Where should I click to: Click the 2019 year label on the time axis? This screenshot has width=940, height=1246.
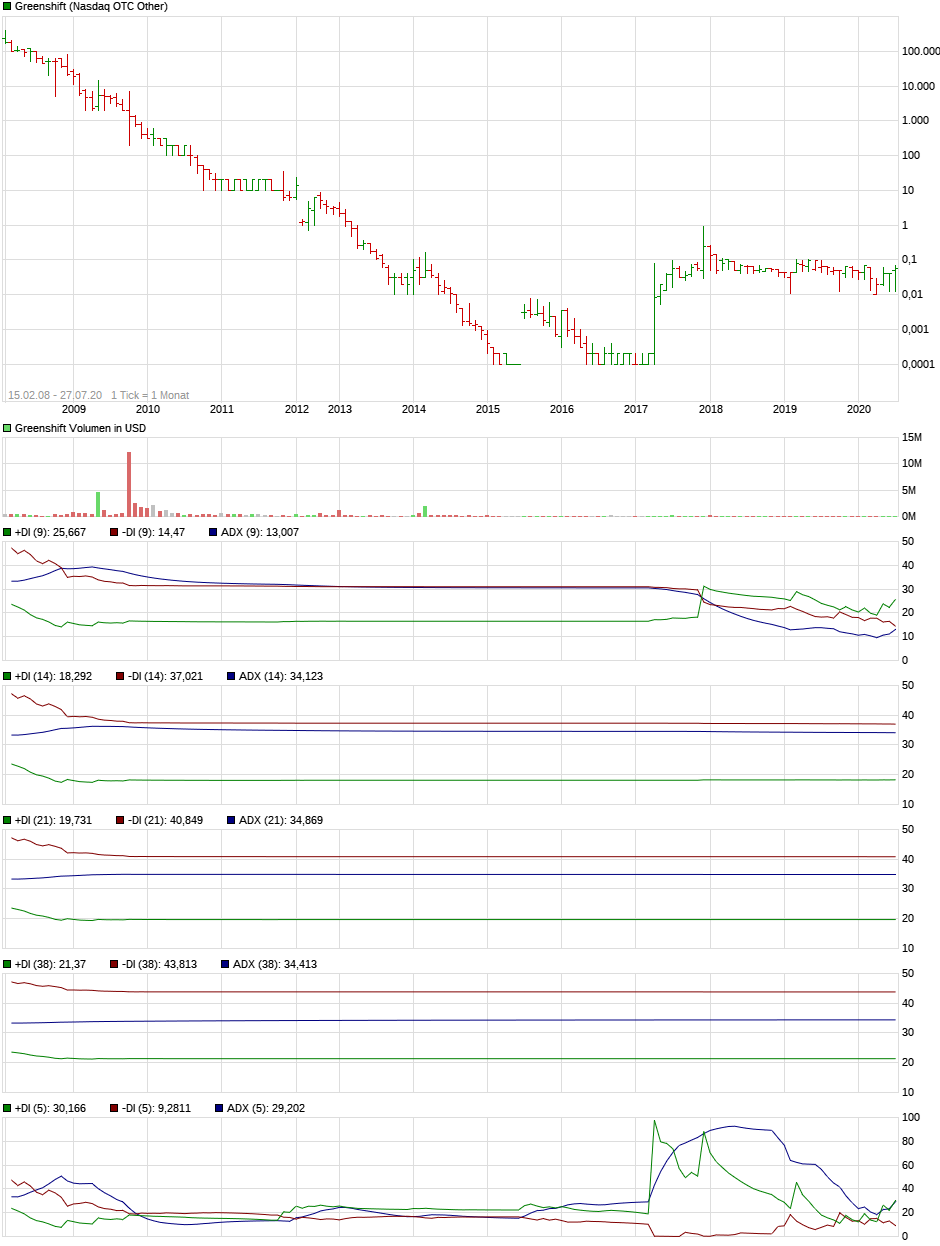pyautogui.click(x=785, y=409)
